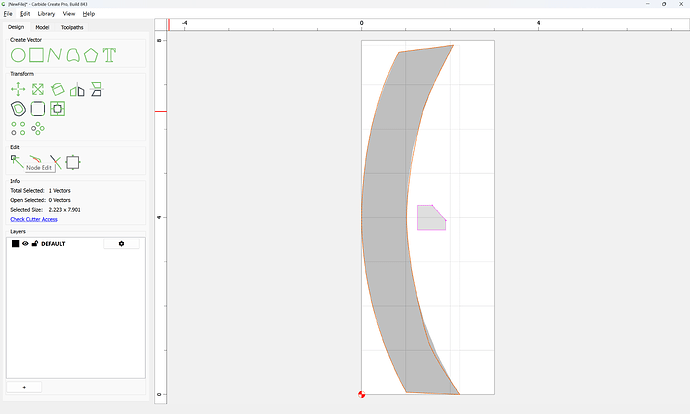Open the Circular Array tool
Viewport: 690px width, 414px height.
38,128
